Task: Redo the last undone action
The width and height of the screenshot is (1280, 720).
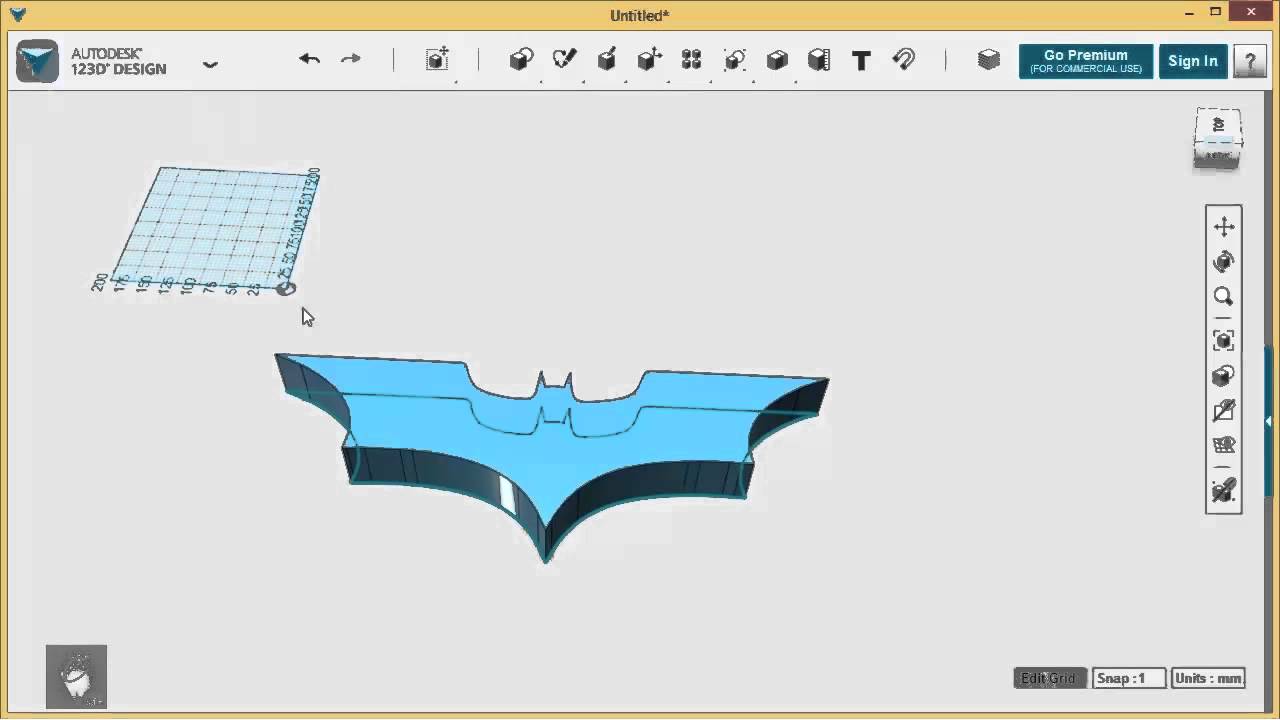Action: pos(350,60)
